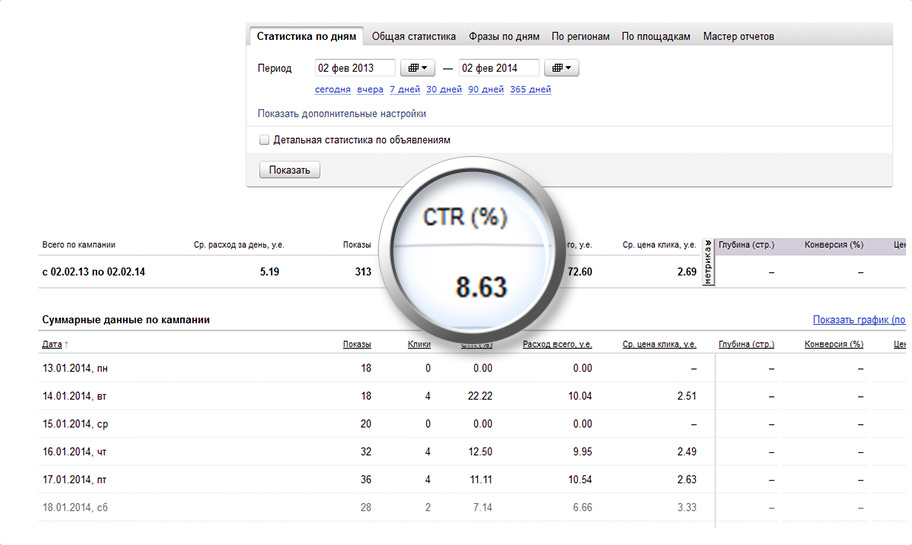The image size is (912, 545).
Task: Click the Показать график link
Action: click(x=859, y=319)
